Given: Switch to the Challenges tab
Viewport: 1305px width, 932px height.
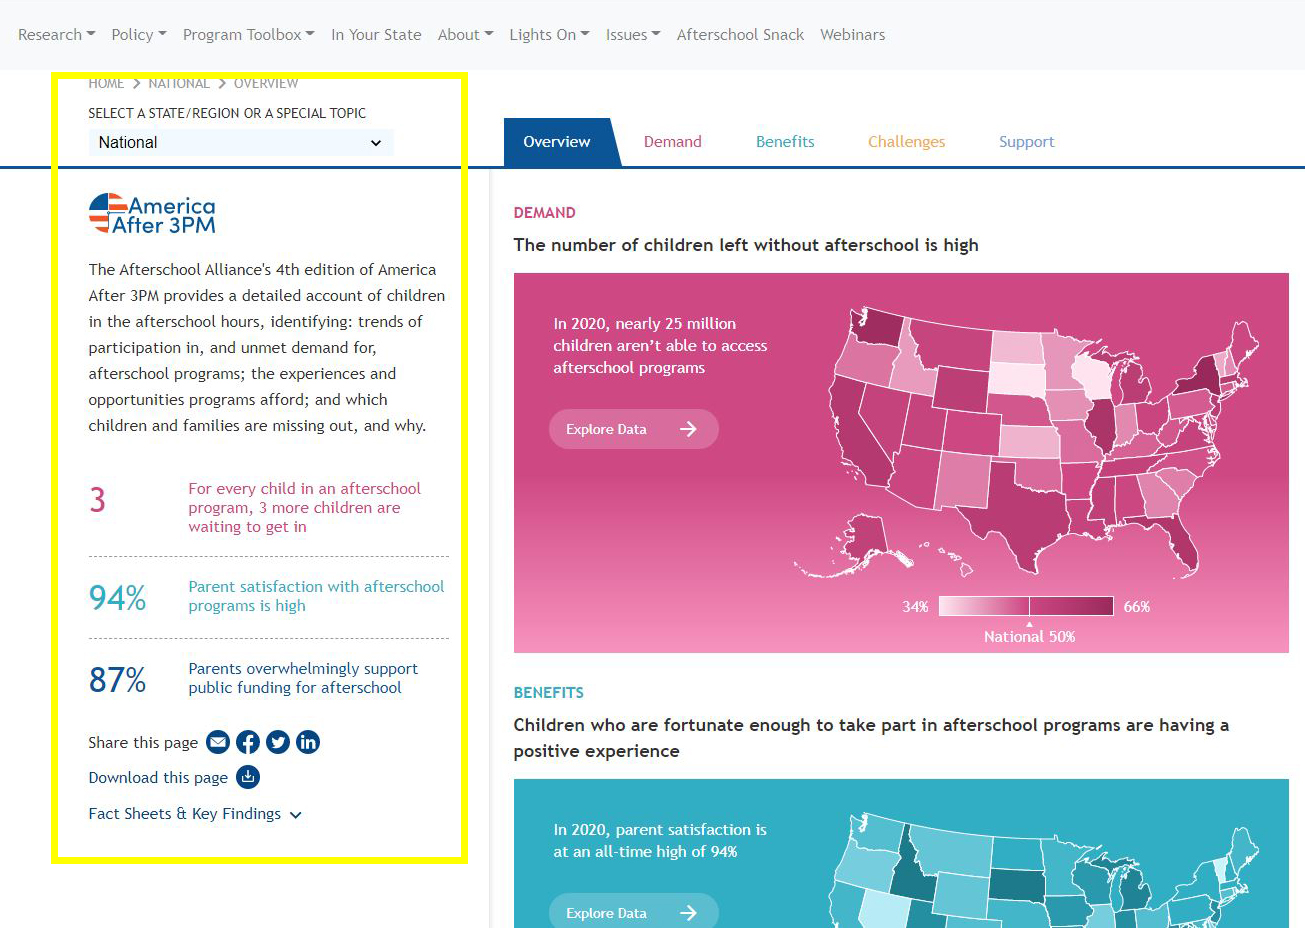Looking at the screenshot, I should [x=907, y=142].
